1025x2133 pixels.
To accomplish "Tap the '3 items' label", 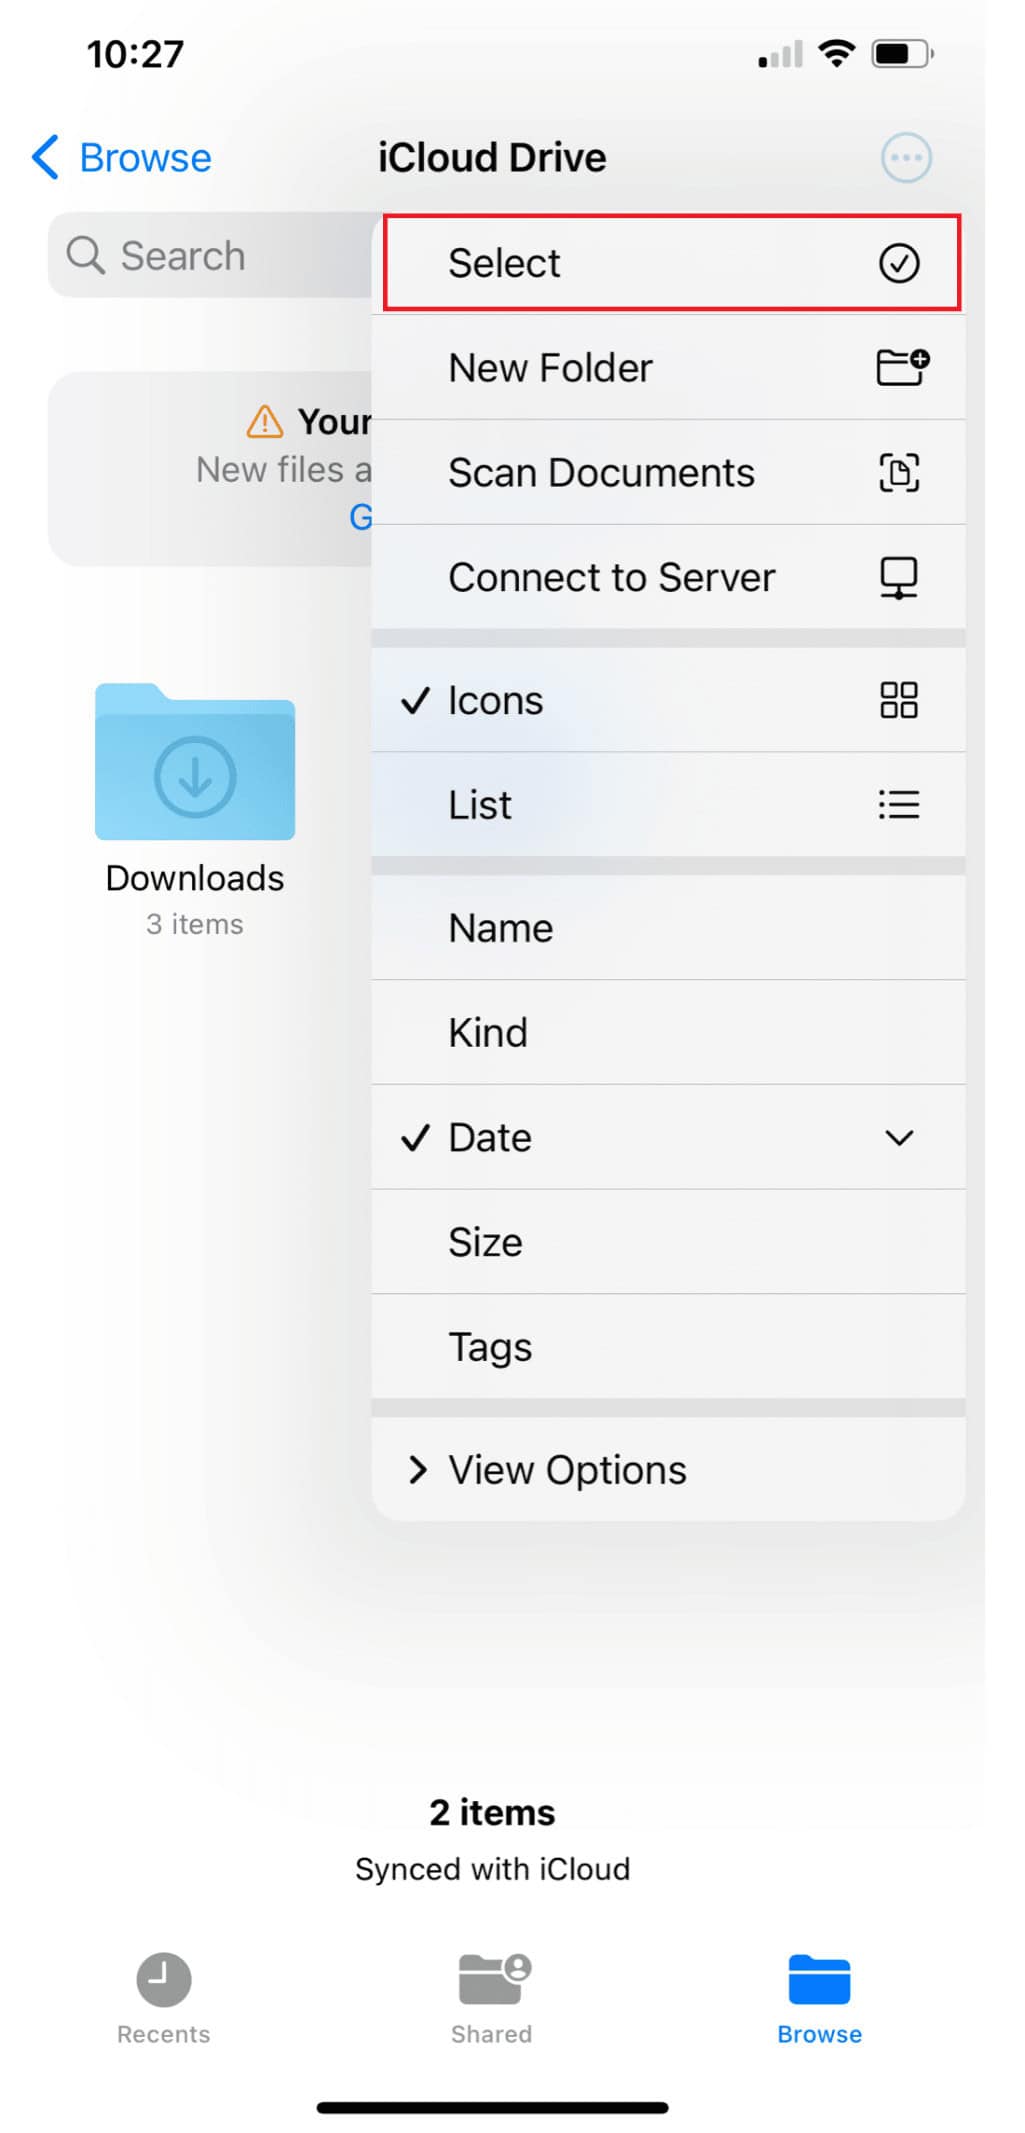I will coord(195,924).
